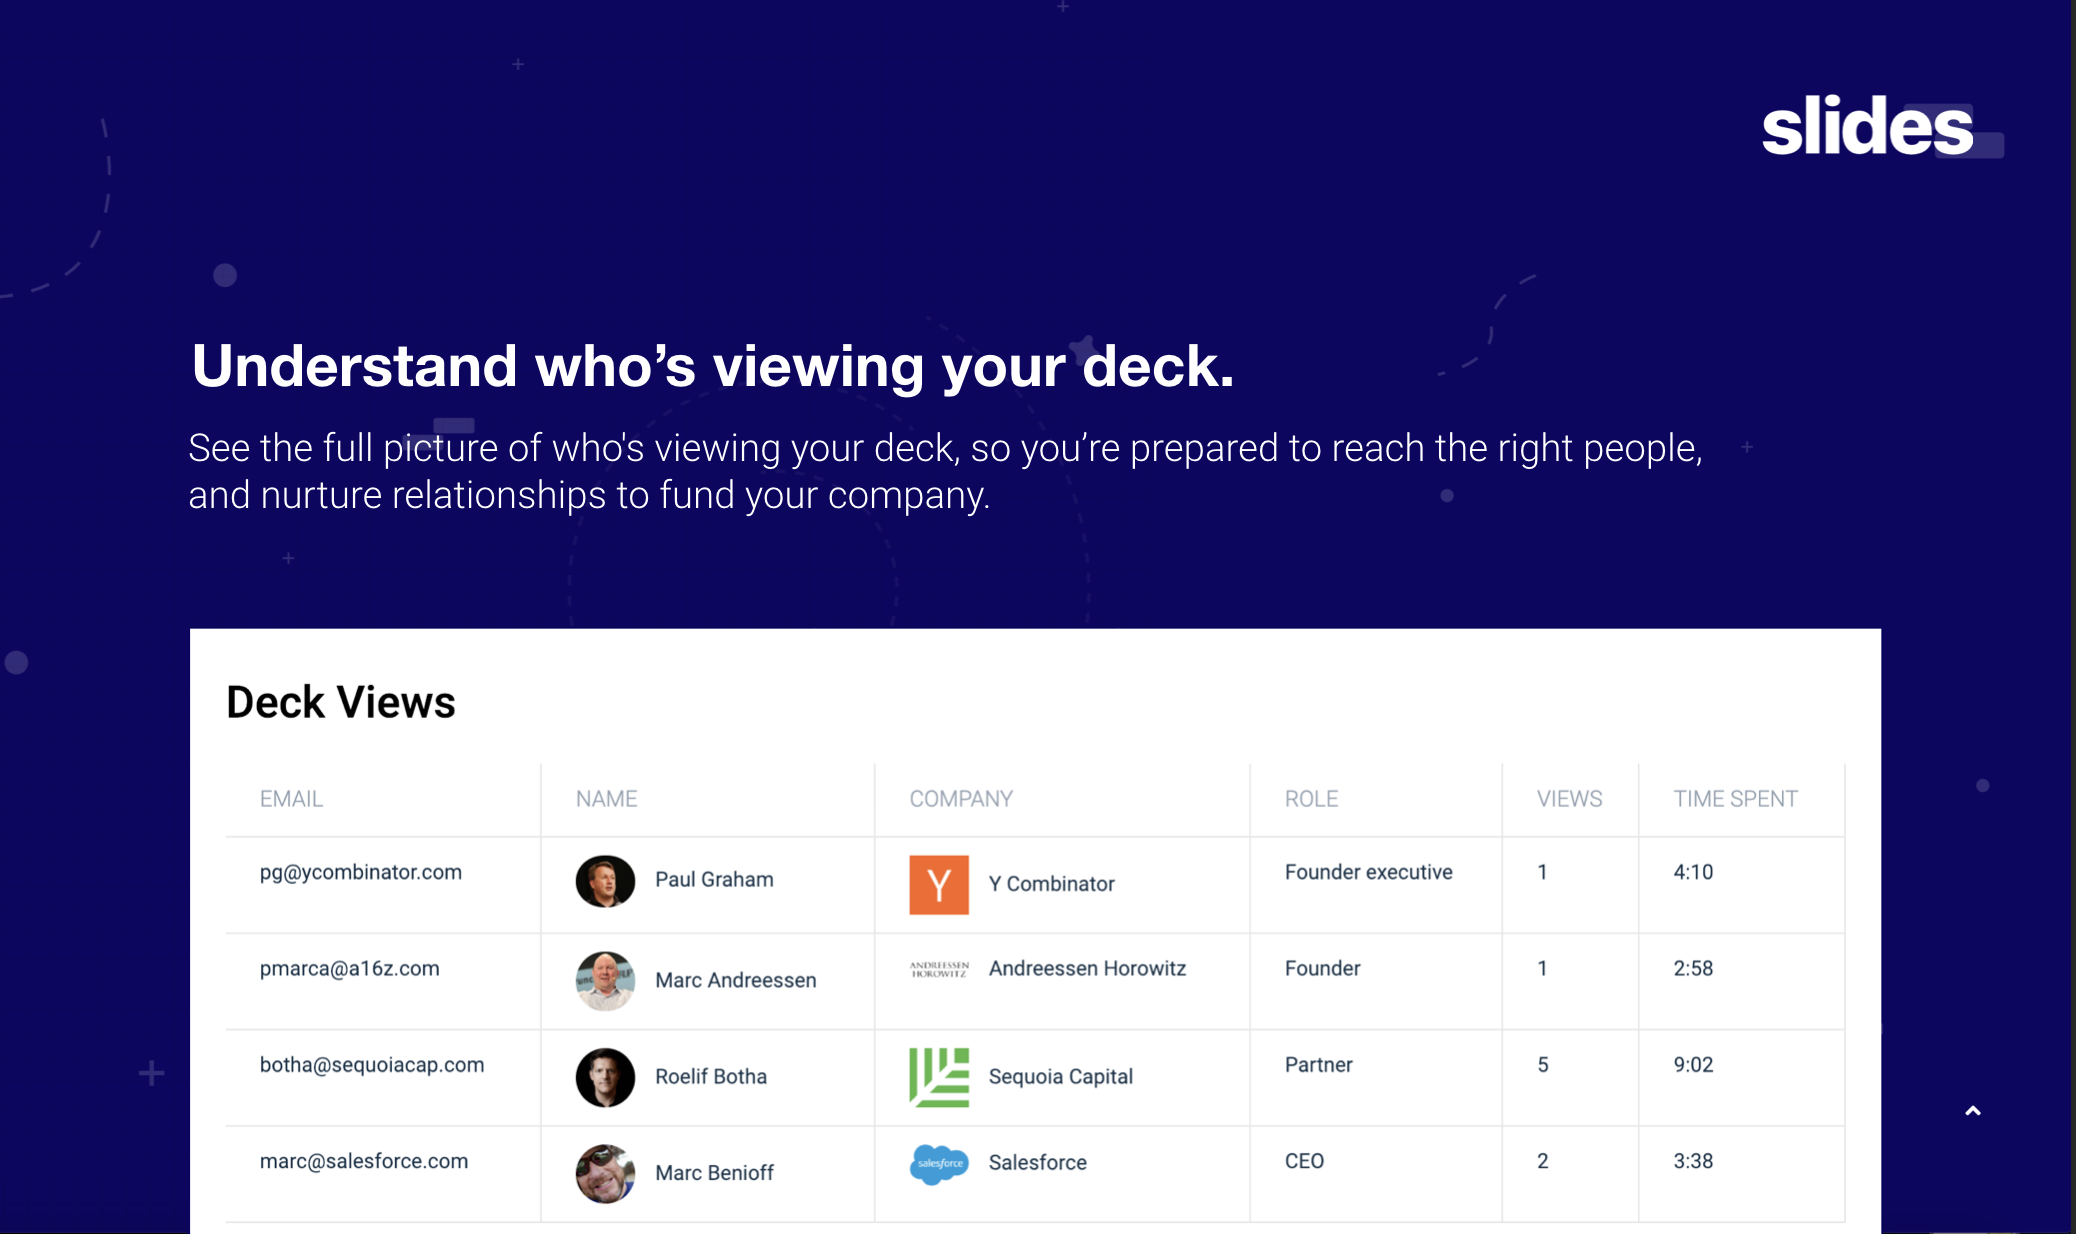Click the views count 1 for Paul Graham
Screen dimensions: 2076x1234
click(1542, 872)
